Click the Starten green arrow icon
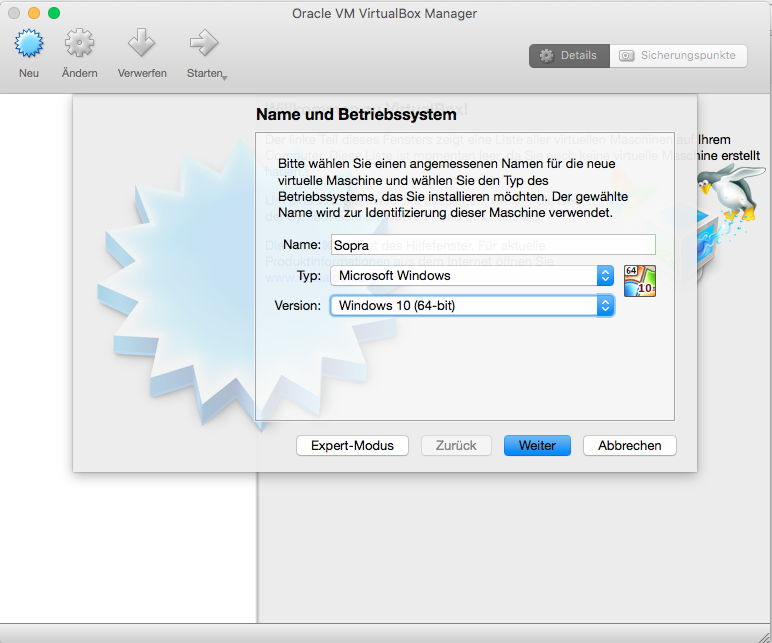The width and height of the screenshot is (772, 643). click(x=203, y=43)
